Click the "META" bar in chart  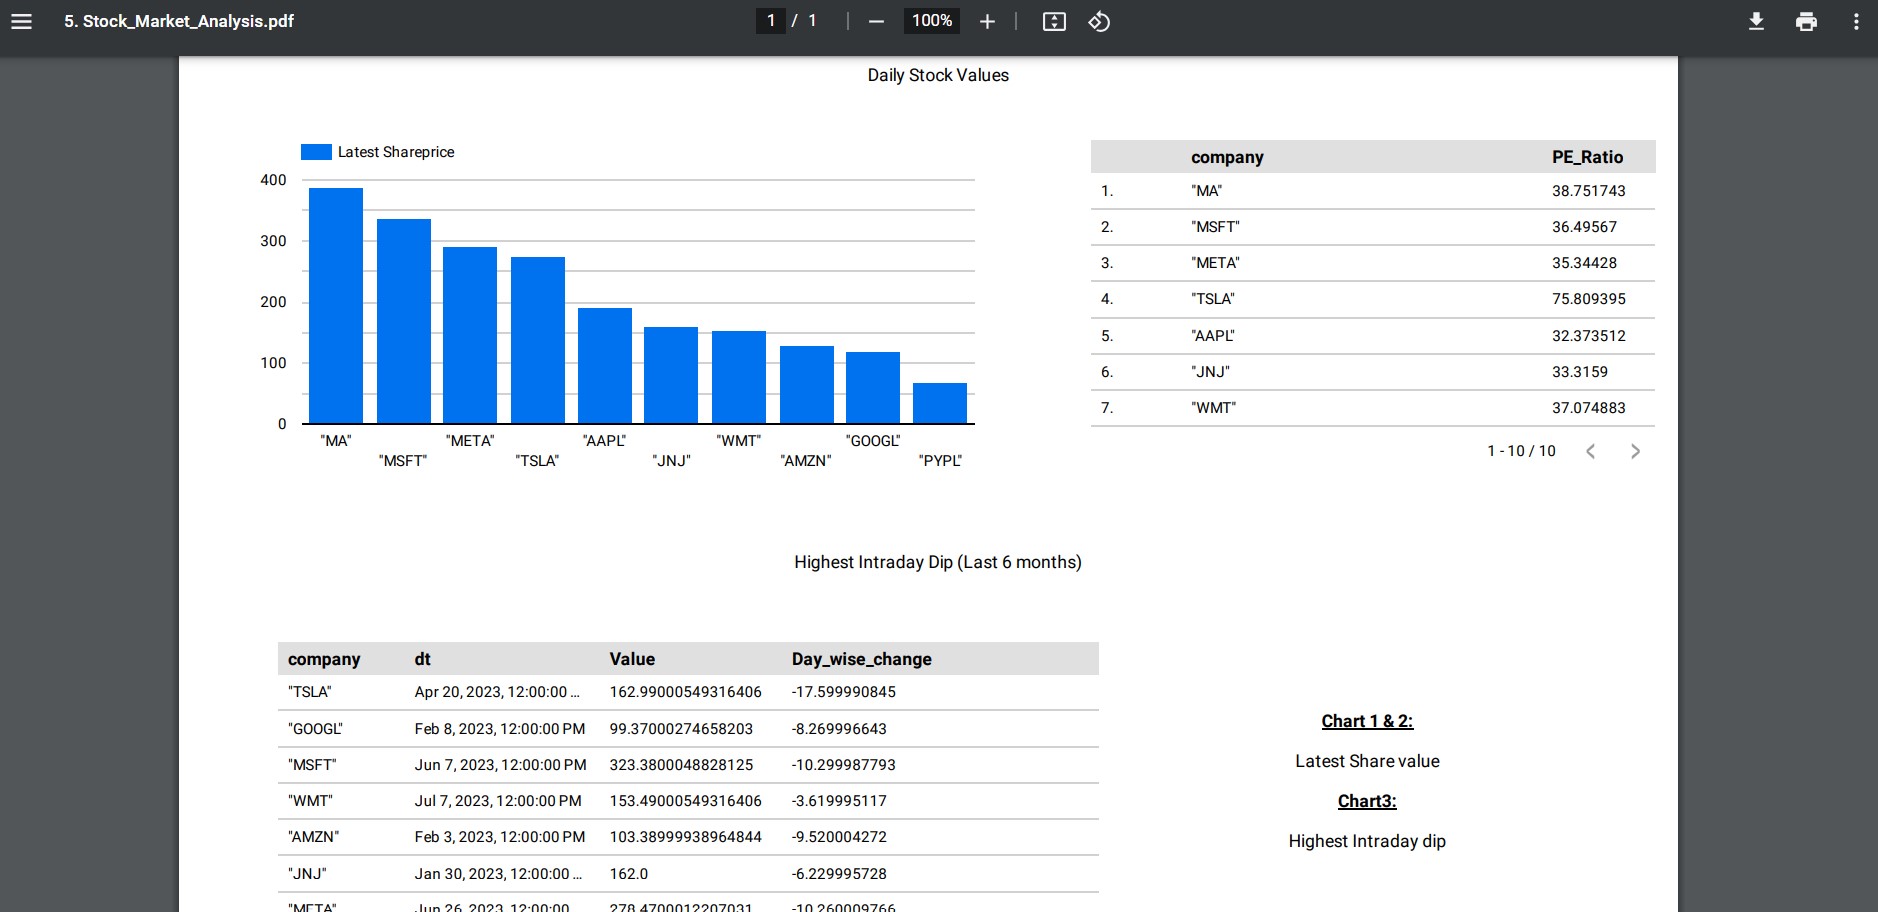pyautogui.click(x=470, y=335)
